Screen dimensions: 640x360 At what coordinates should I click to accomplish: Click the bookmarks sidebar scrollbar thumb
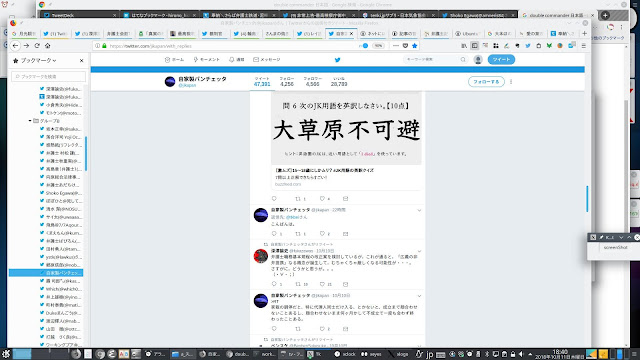[x=86, y=153]
